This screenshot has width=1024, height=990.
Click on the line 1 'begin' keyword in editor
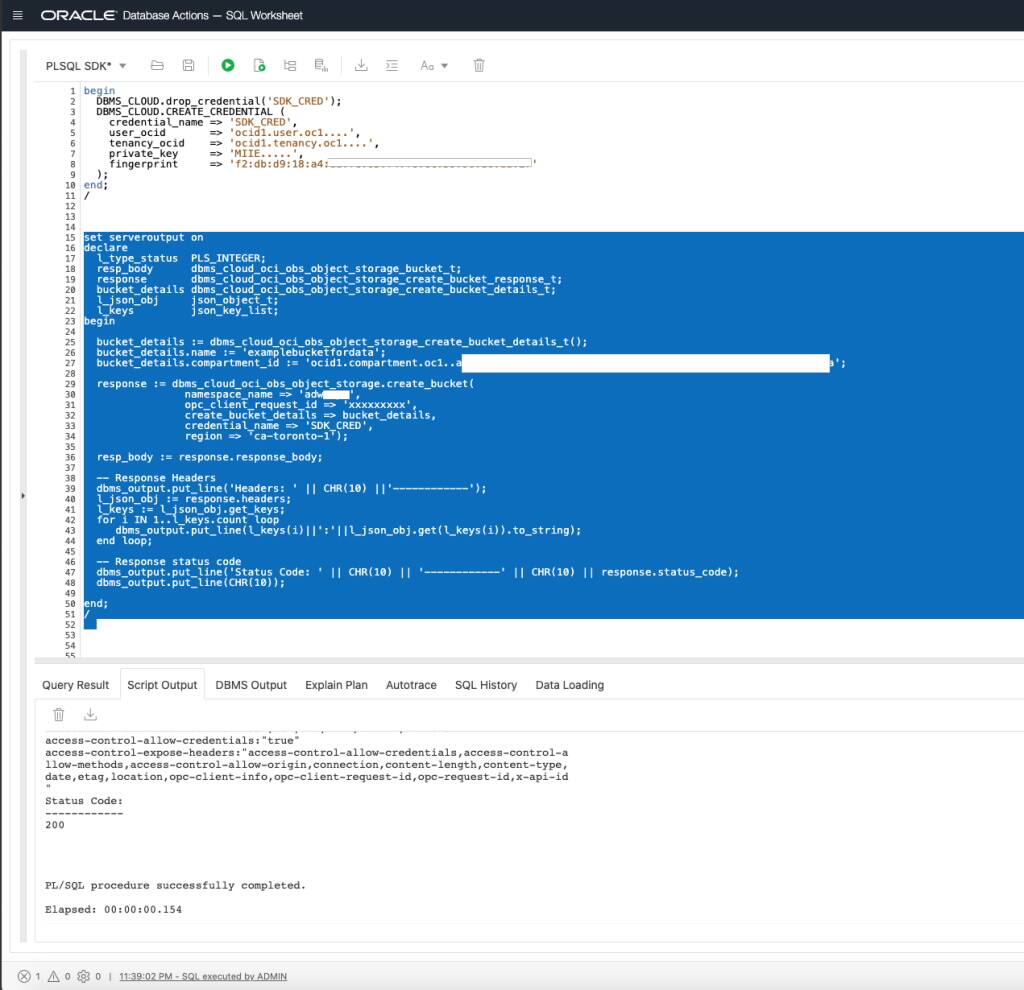(99, 91)
